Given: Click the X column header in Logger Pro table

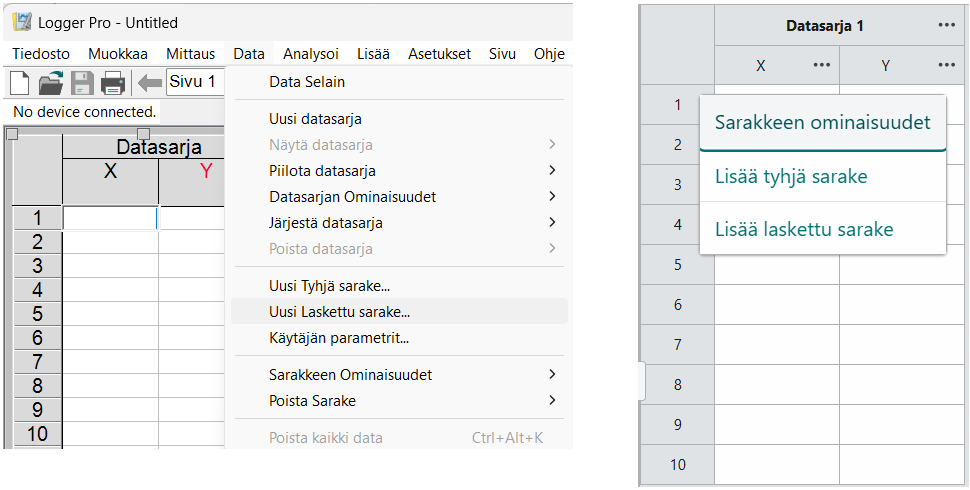Looking at the screenshot, I should [110, 183].
